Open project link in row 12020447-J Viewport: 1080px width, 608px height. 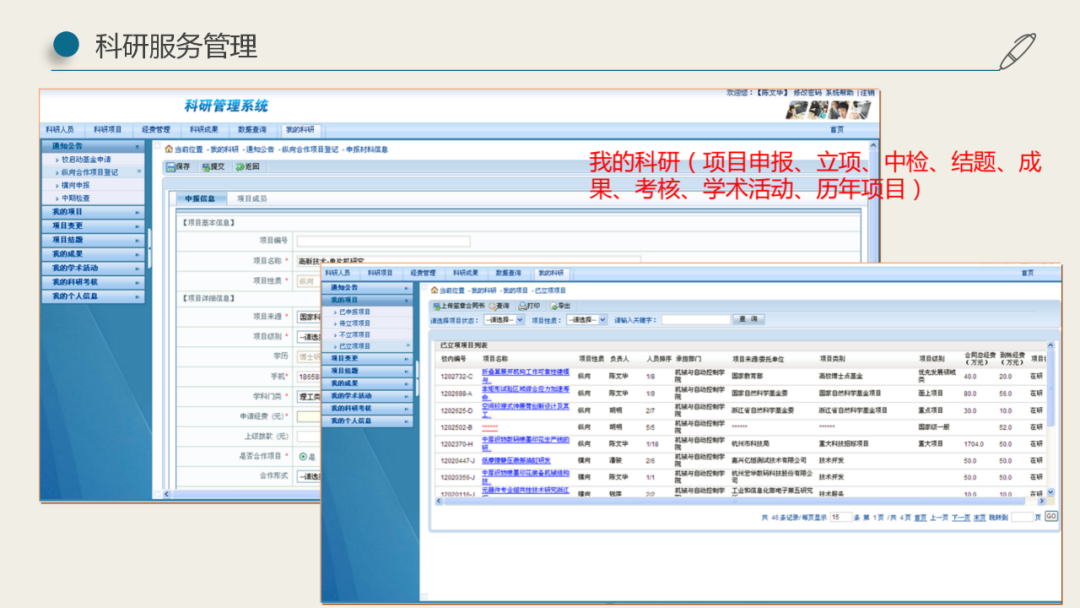pyautogui.click(x=516, y=461)
